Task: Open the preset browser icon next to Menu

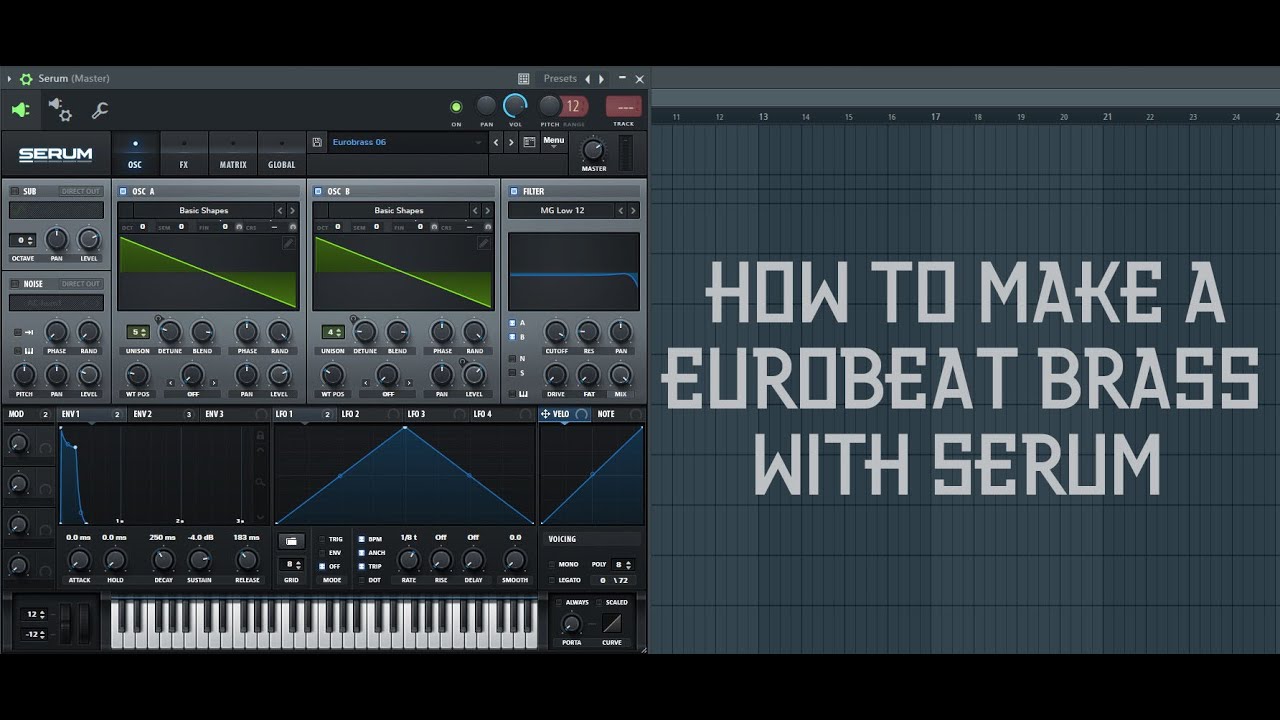Action: [529, 142]
